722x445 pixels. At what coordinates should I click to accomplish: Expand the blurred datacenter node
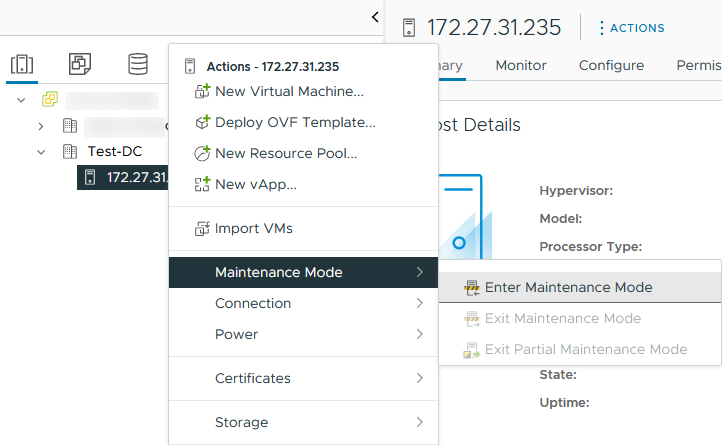[x=41, y=126]
